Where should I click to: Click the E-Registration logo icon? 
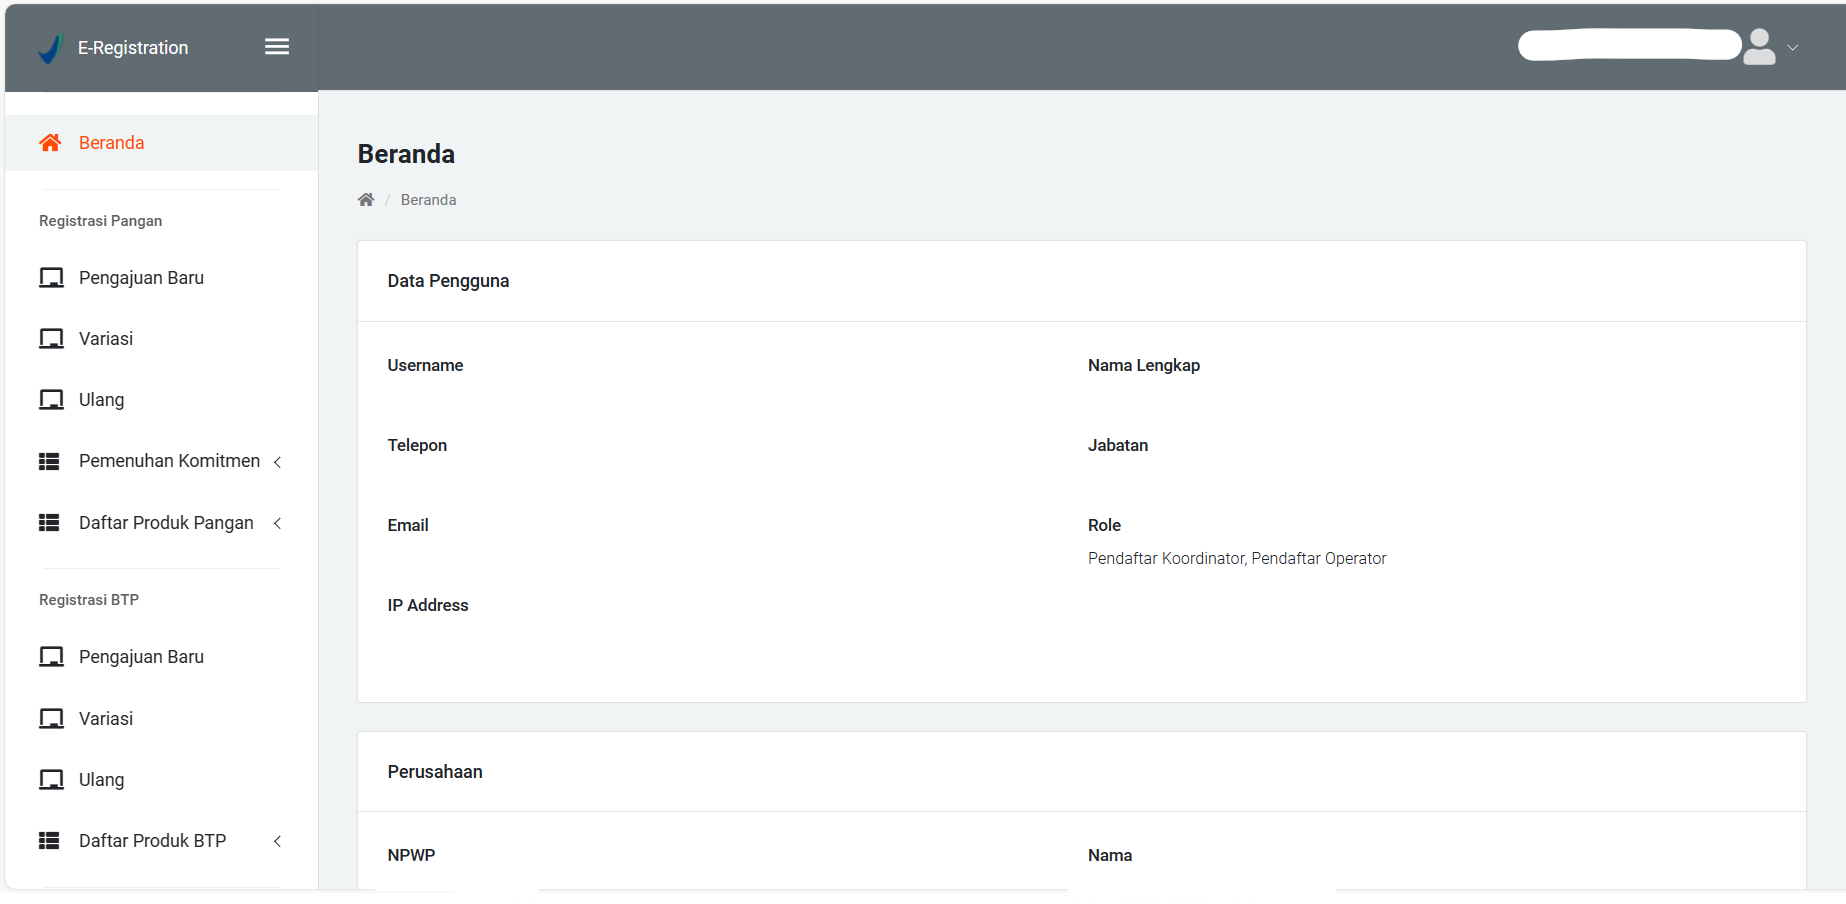coord(50,48)
